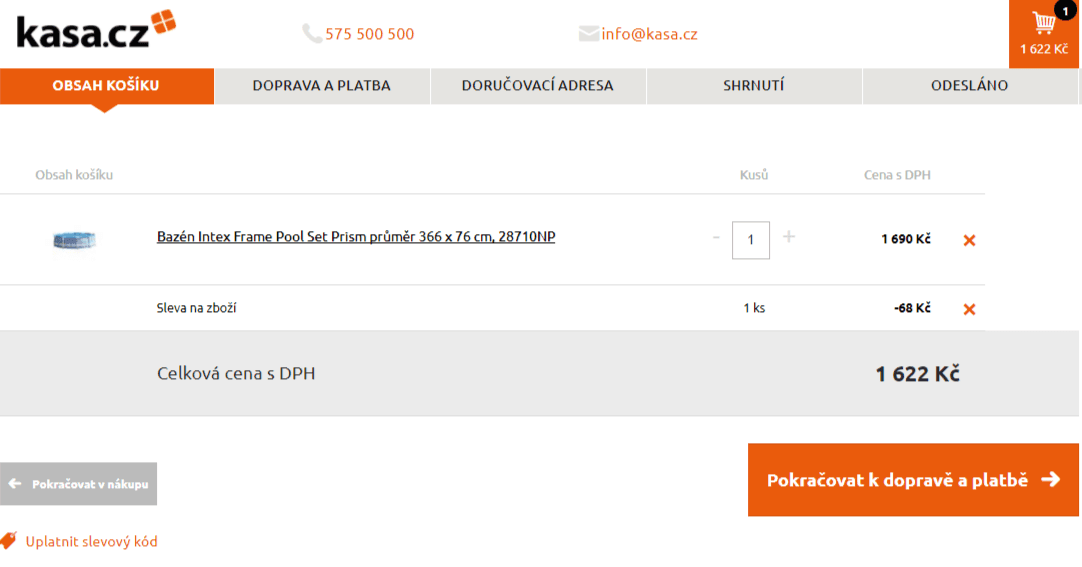Decrease pool quantity with the minus button
This screenshot has height=567, width=1082.
[x=716, y=237]
